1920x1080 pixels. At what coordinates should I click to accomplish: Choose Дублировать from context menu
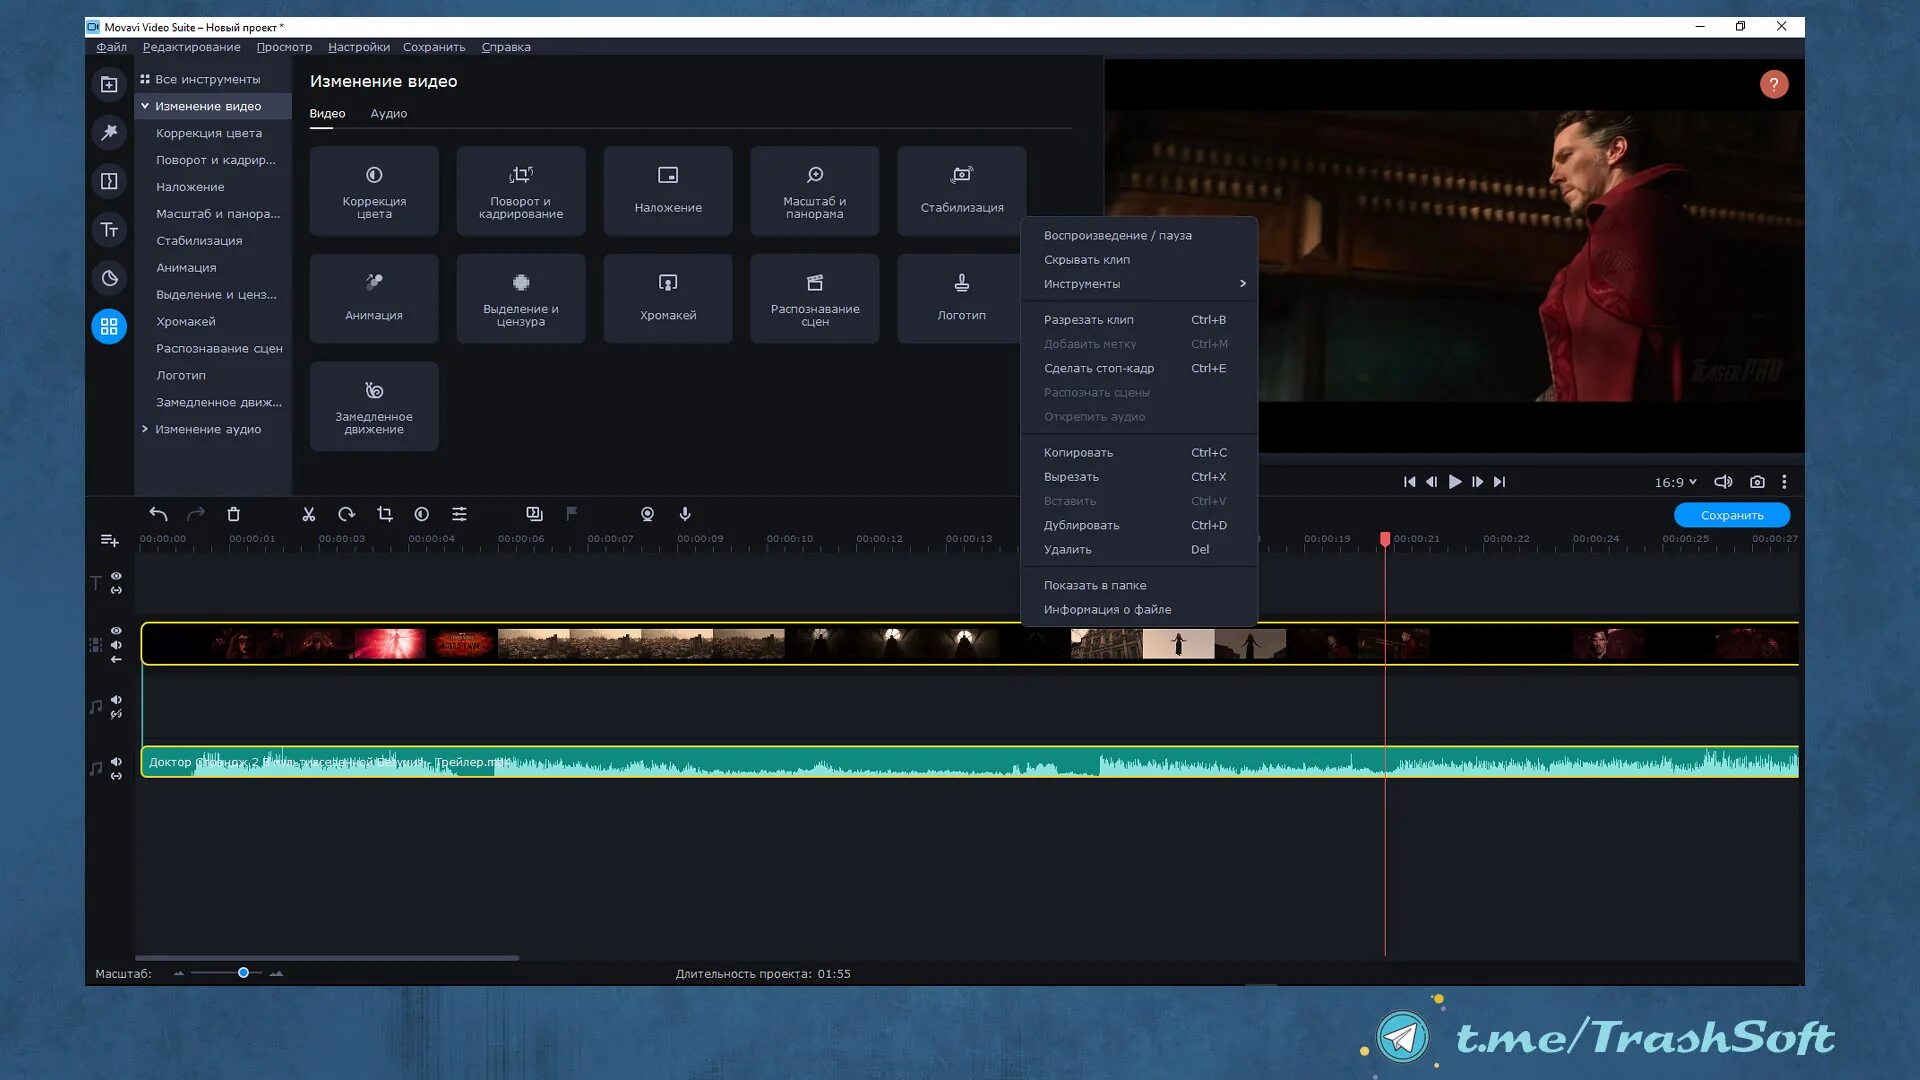[x=1138, y=525]
